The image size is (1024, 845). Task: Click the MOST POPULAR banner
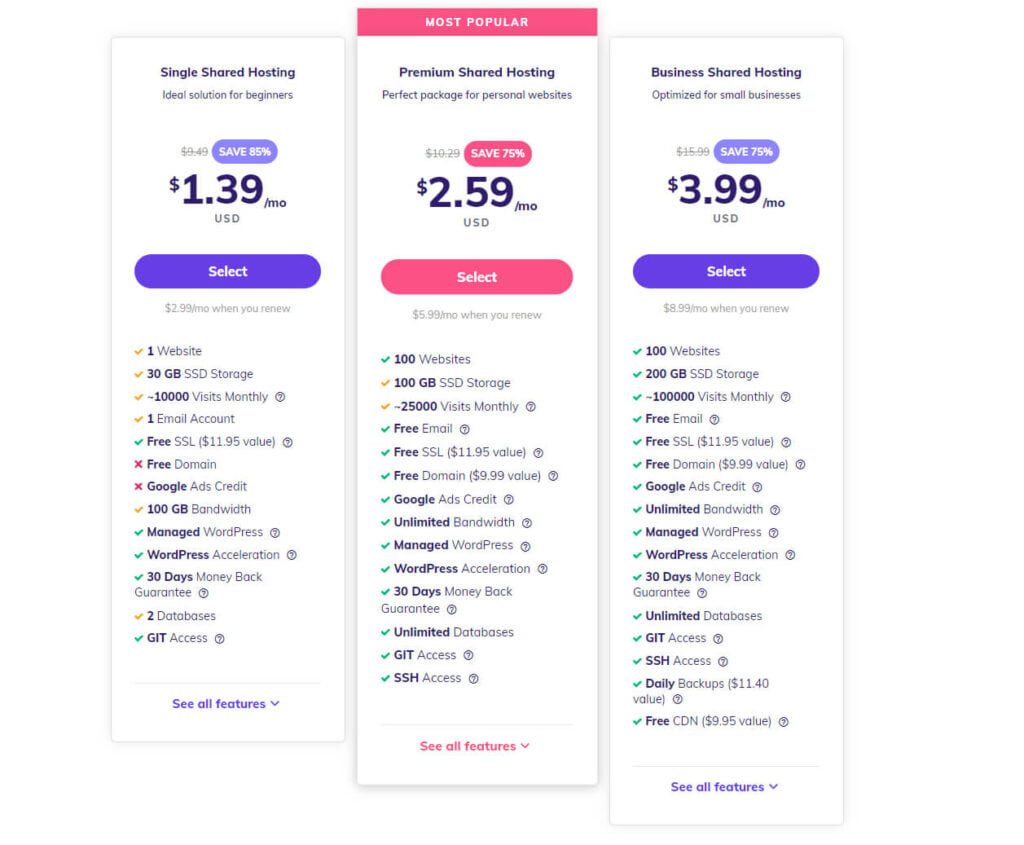[477, 22]
